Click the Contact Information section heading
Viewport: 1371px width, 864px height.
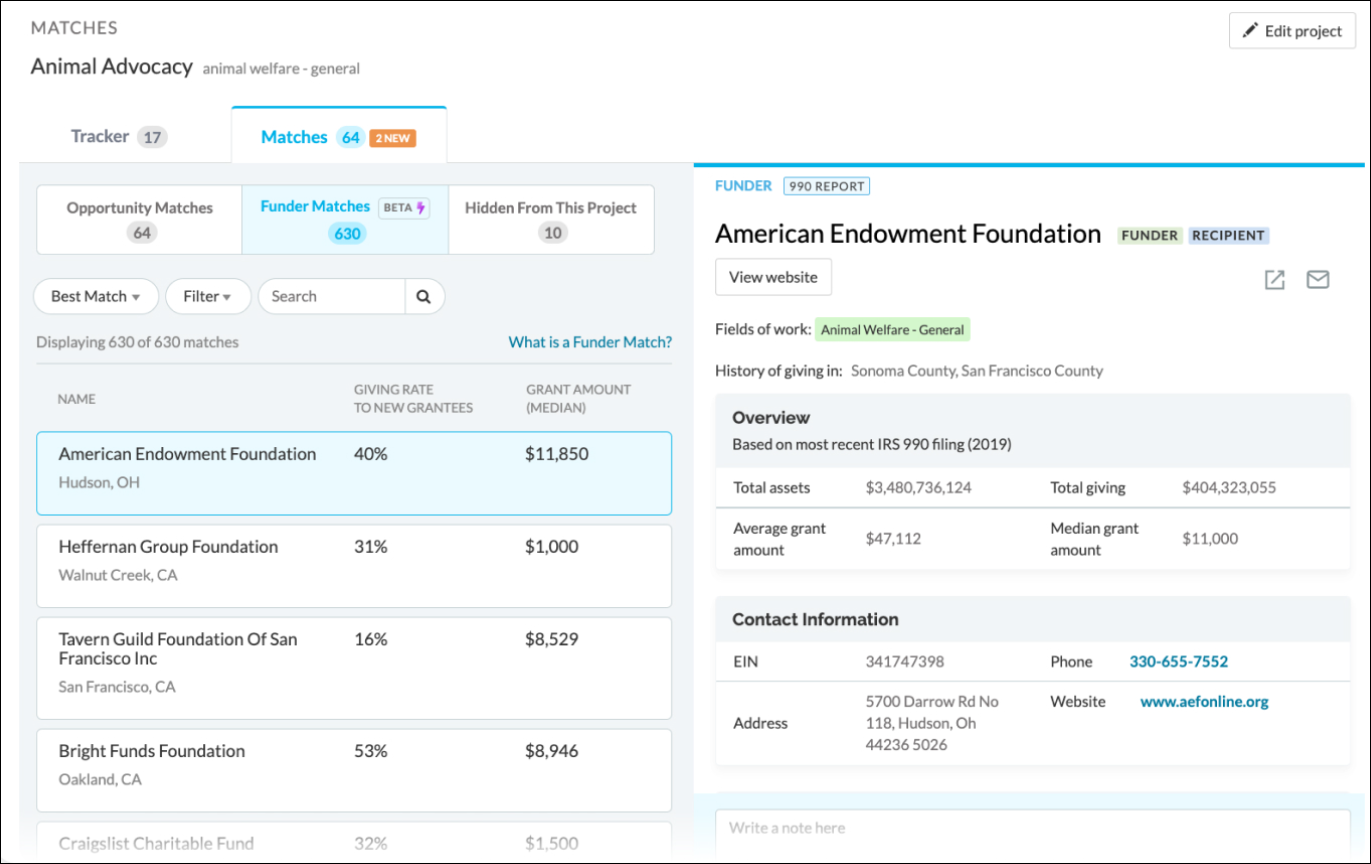(x=815, y=619)
